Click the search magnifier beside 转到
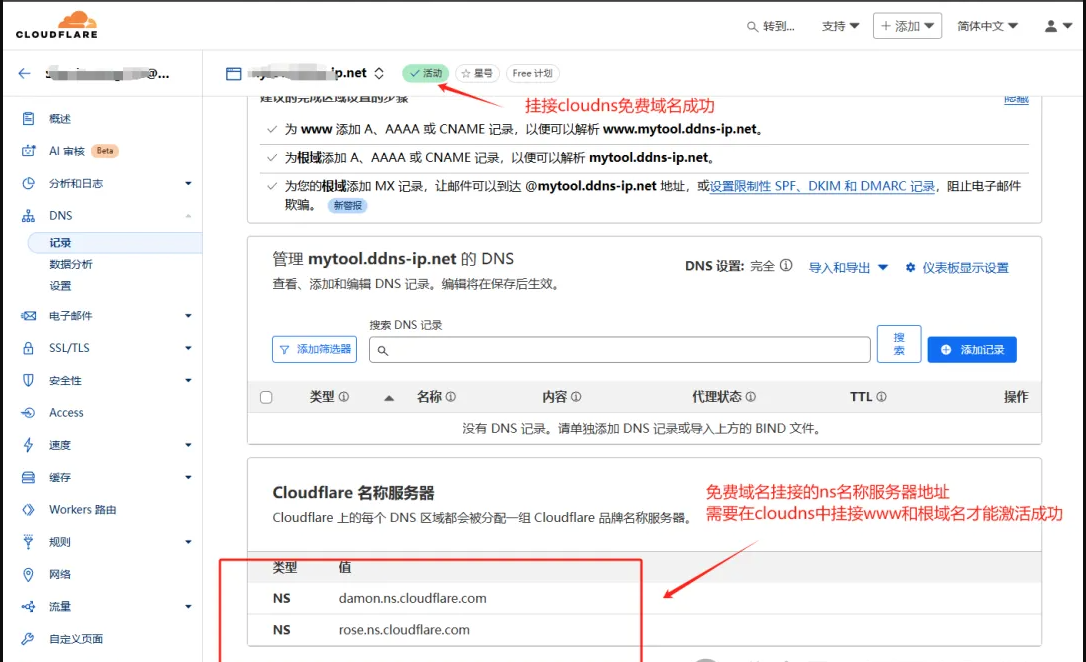Screen dimensions: 1086x662 752,26
